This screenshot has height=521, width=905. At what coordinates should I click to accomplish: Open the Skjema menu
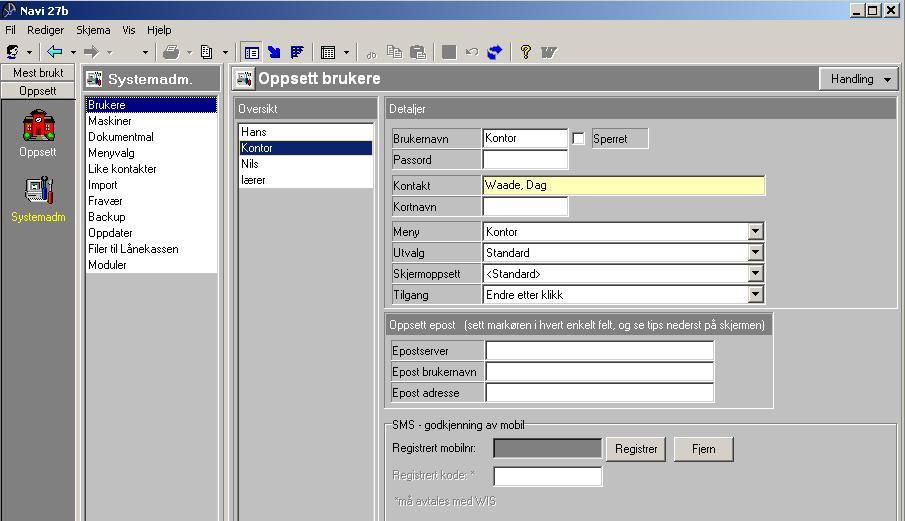(93, 30)
